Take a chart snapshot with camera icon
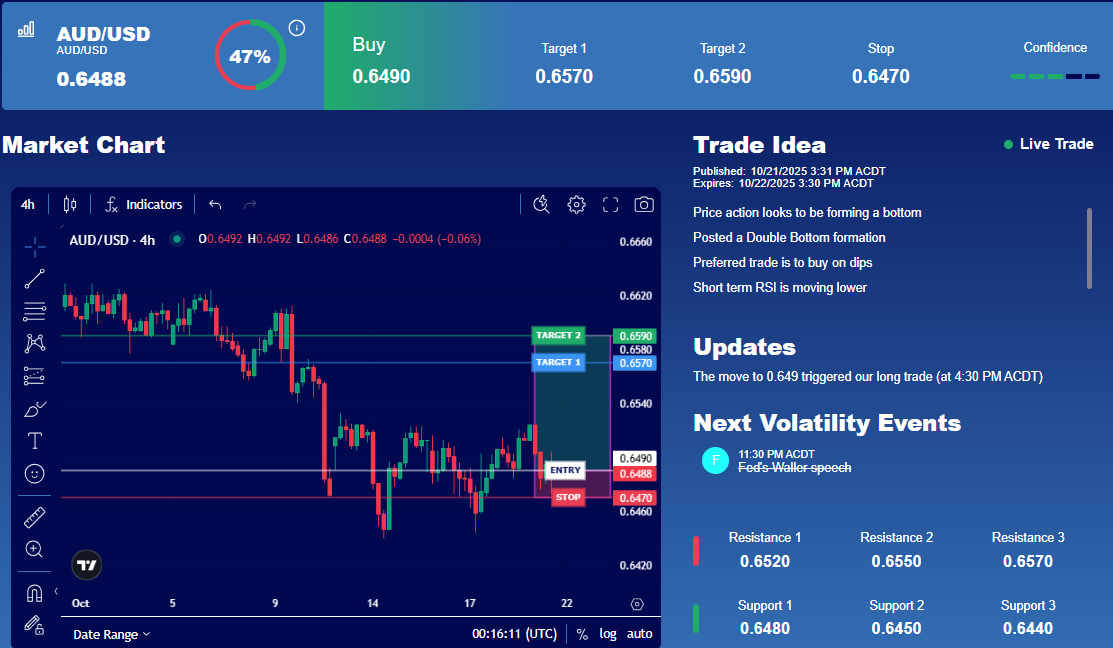 (644, 205)
